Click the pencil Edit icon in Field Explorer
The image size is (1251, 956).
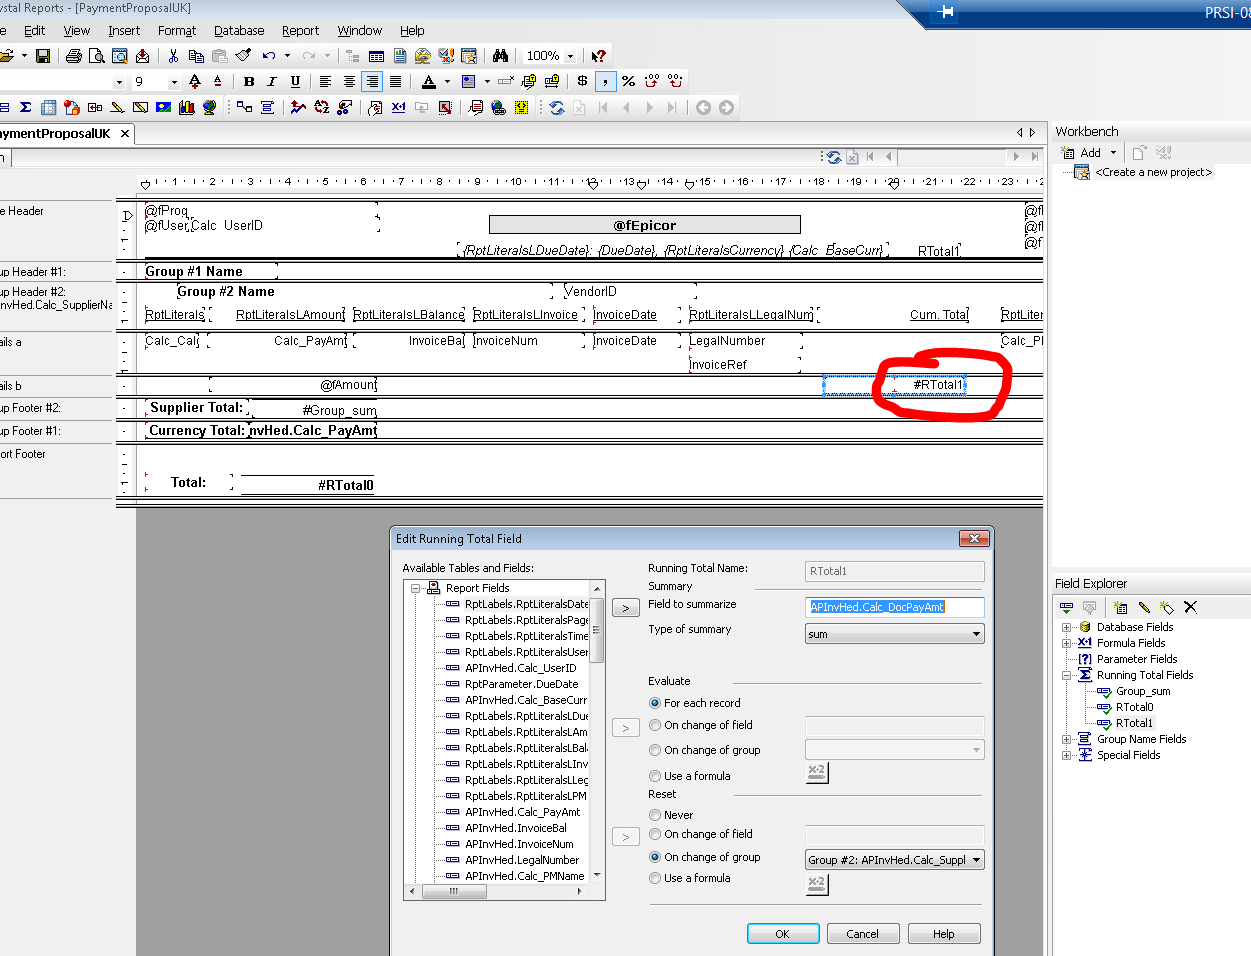(1144, 608)
